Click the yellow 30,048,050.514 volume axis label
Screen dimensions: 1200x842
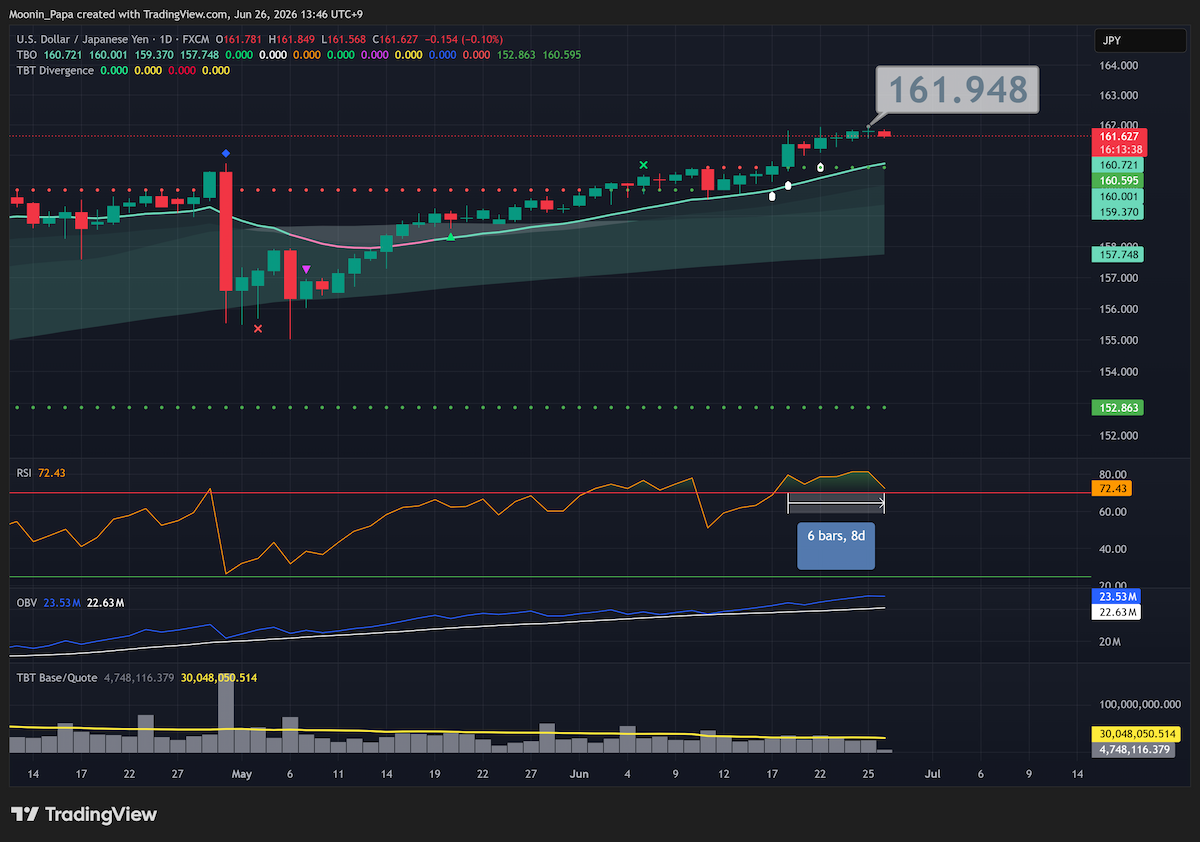coord(1138,735)
